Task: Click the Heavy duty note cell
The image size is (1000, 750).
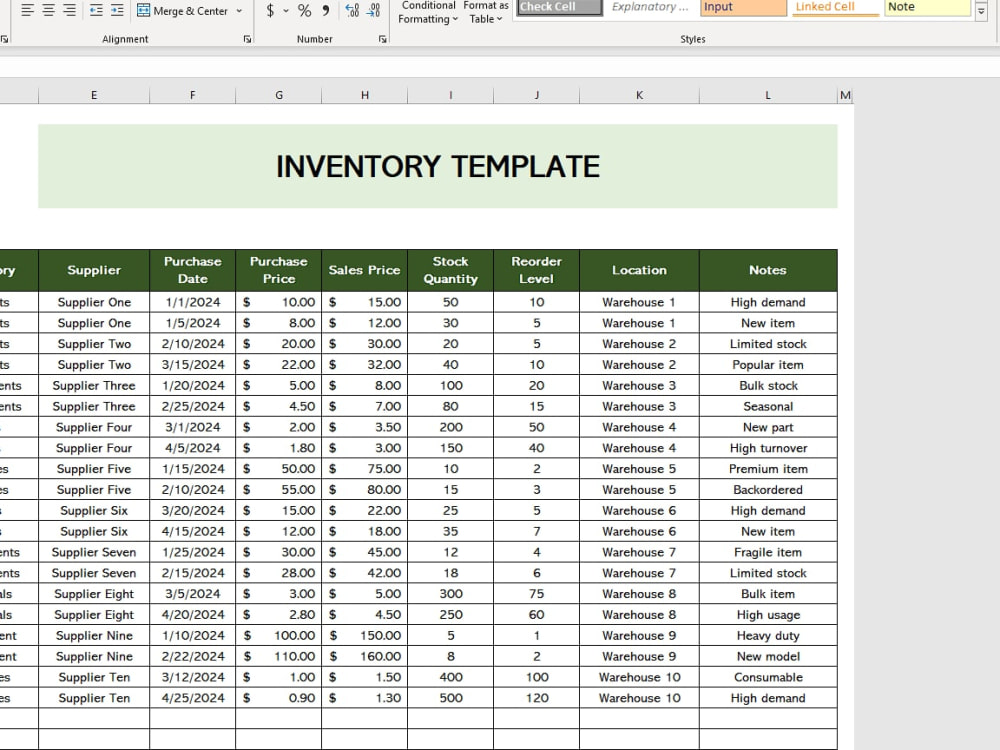Action: pos(768,636)
